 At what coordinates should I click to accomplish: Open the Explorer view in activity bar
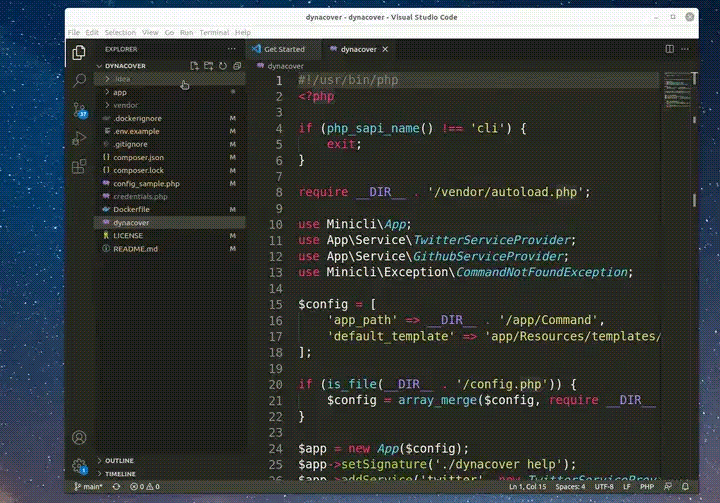(79, 53)
